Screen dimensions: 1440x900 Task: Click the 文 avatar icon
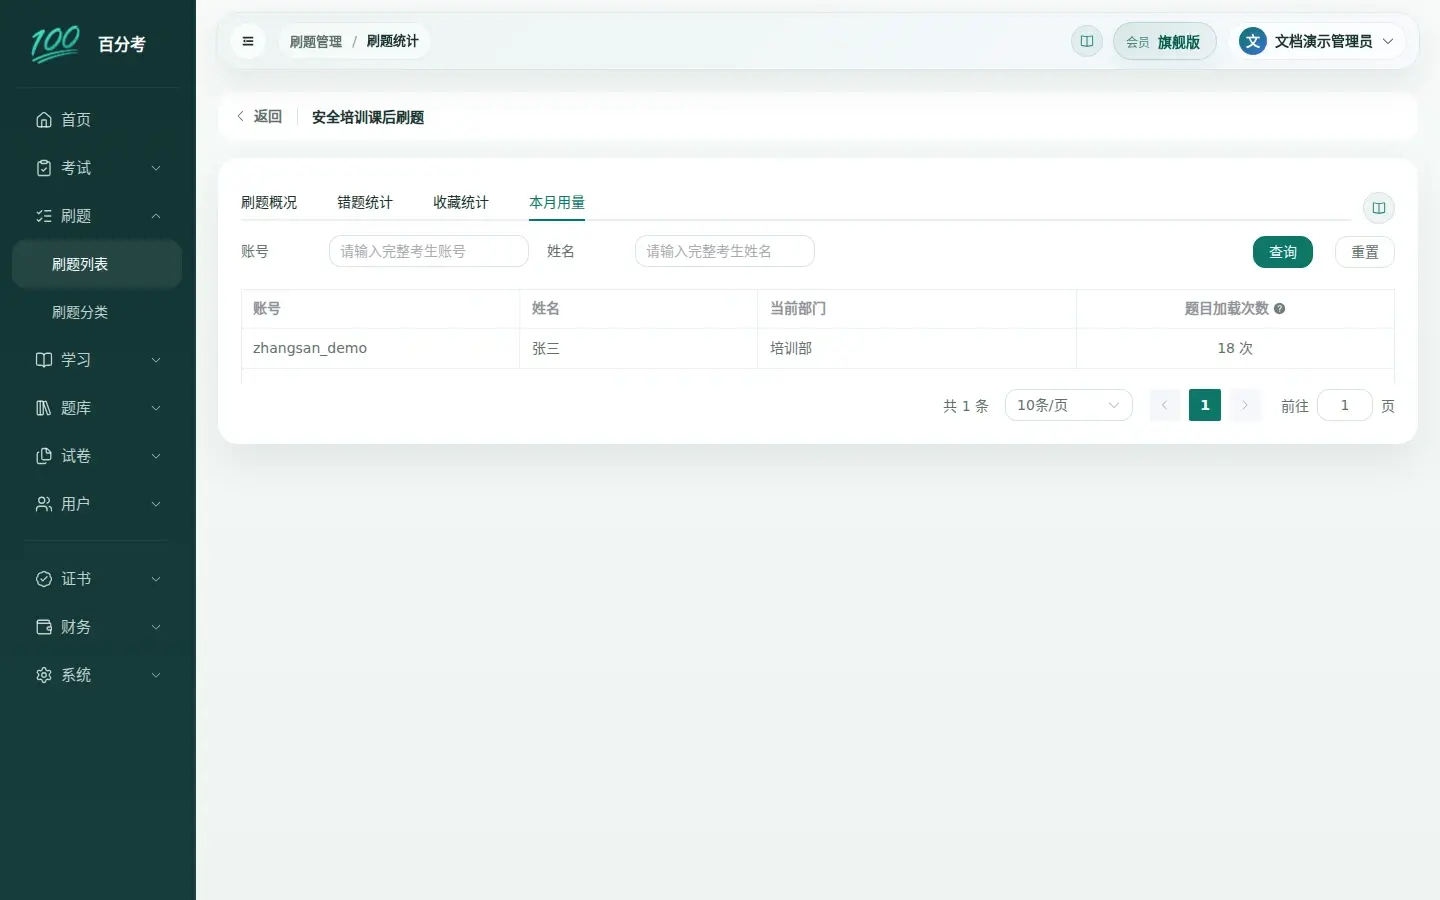coord(1253,41)
